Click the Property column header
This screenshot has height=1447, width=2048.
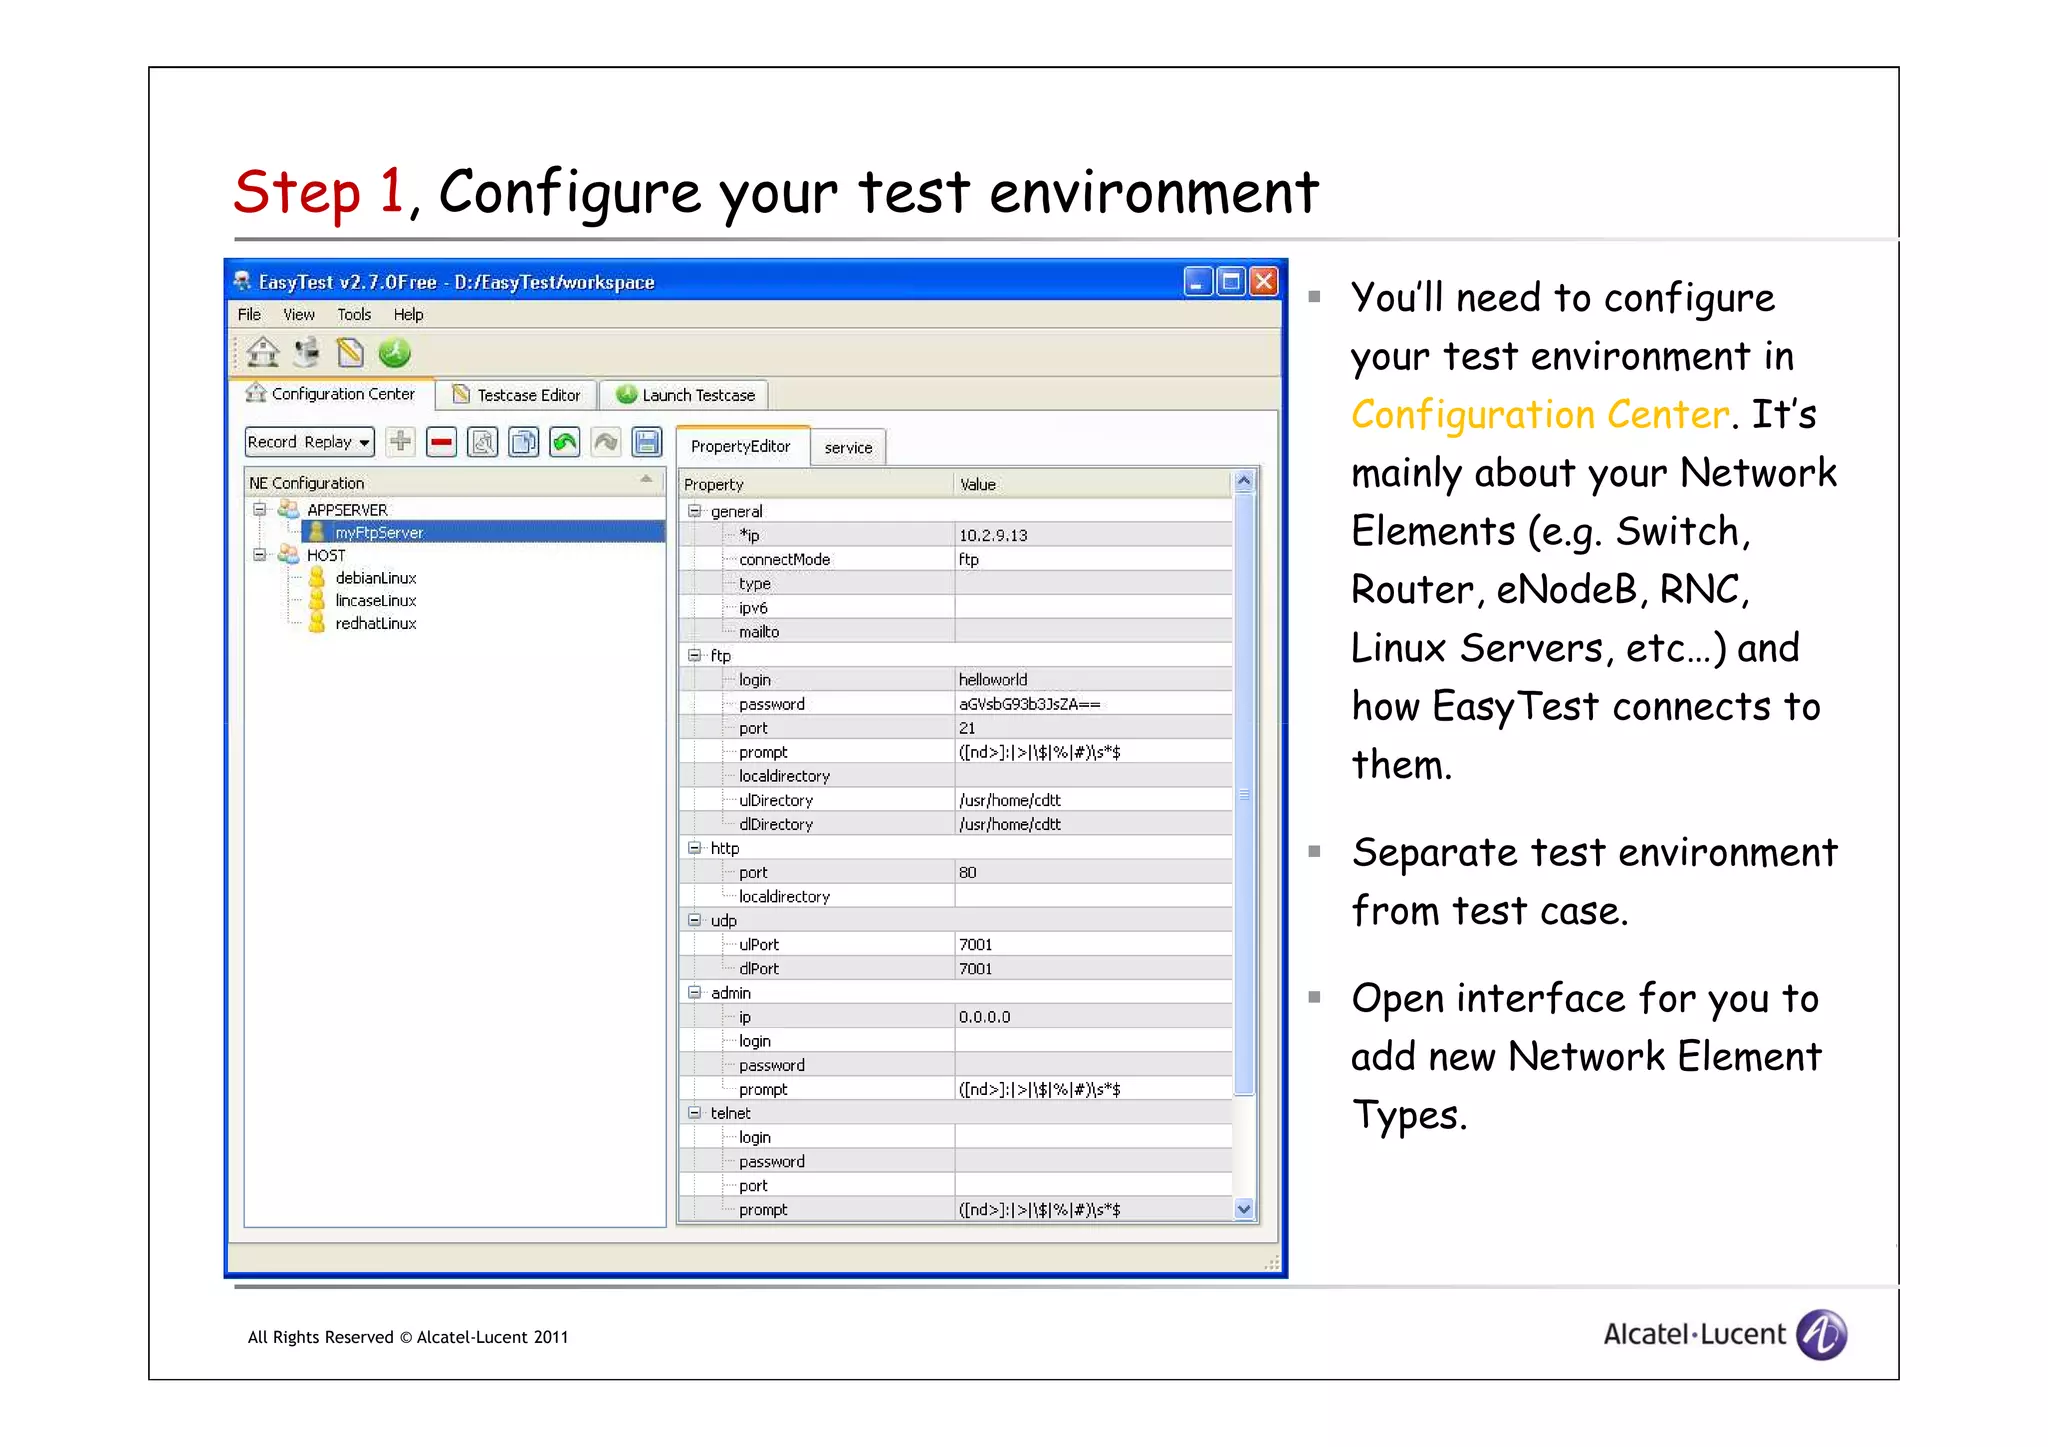[816, 484]
